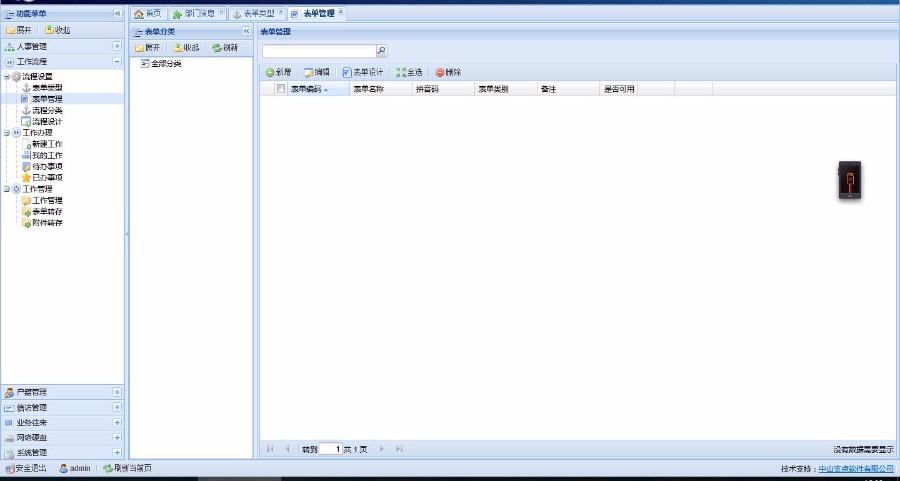Collapse the 功能菜单 side panel
The image size is (900, 481).
point(118,13)
